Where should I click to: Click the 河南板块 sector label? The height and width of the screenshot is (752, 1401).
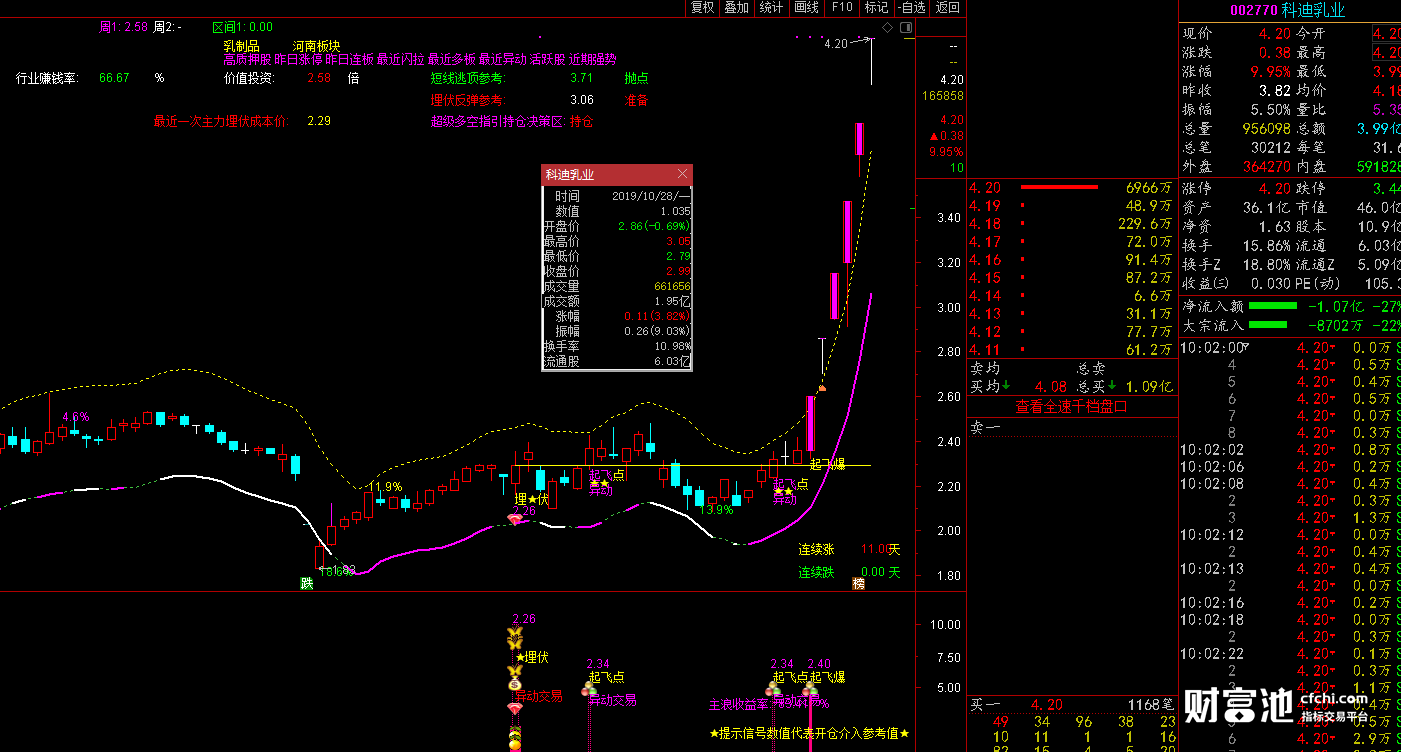point(316,46)
